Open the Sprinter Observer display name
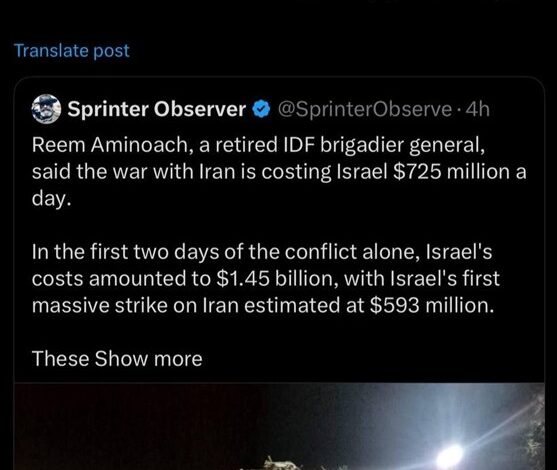 coord(157,109)
